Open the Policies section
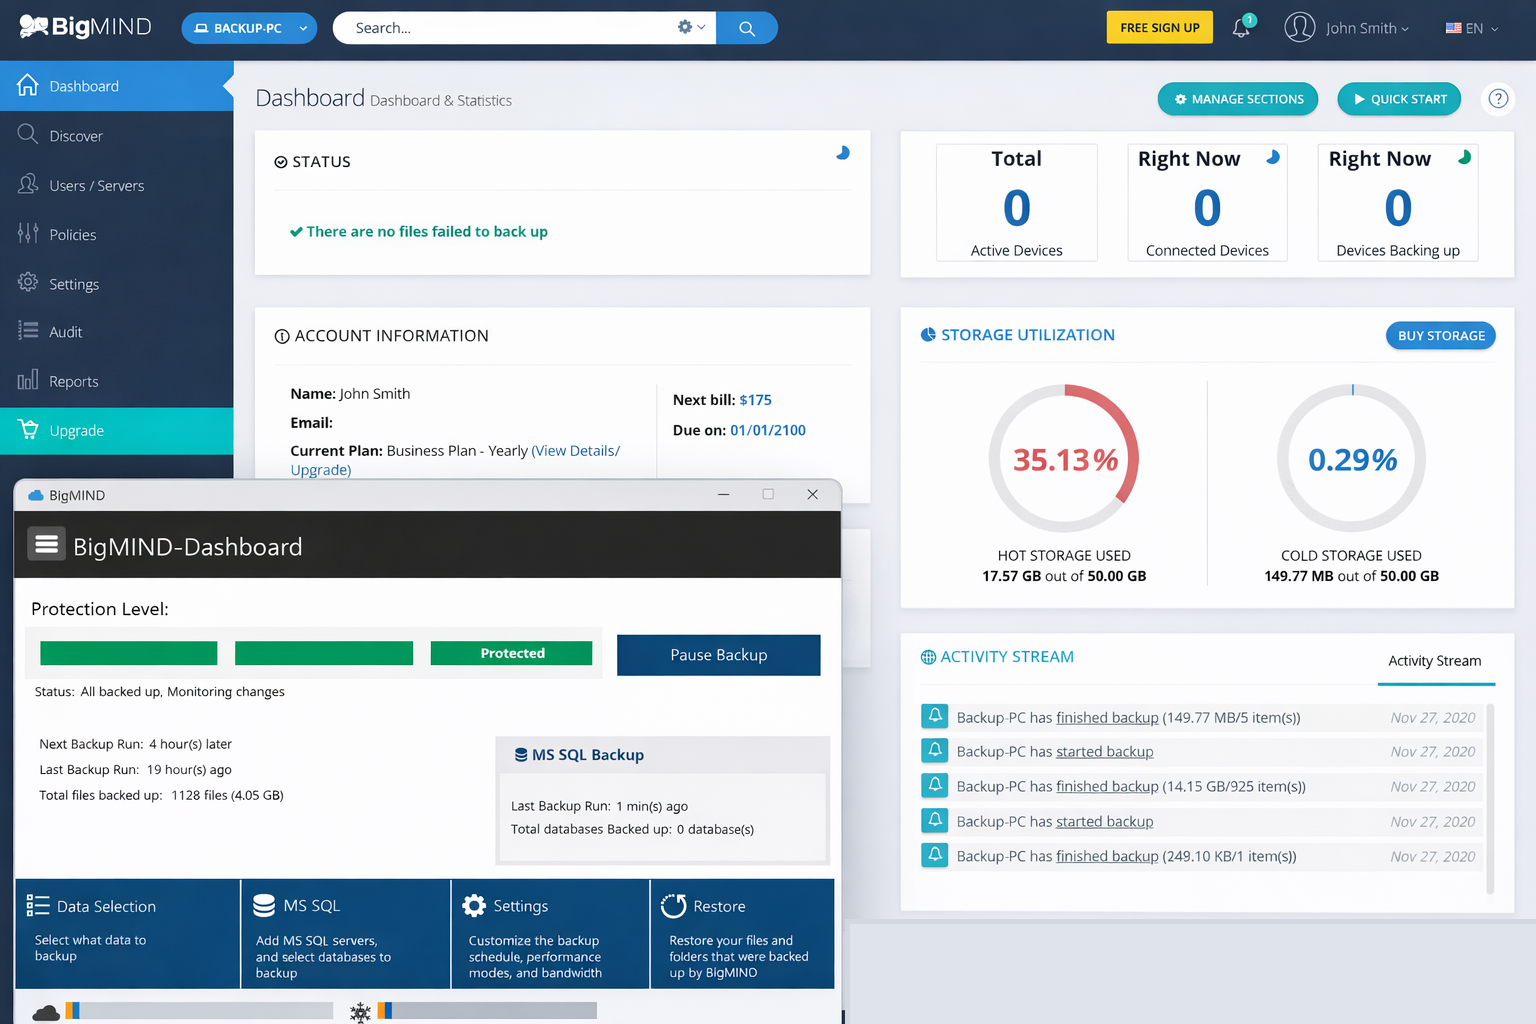1536x1024 pixels. tap(30, 233)
